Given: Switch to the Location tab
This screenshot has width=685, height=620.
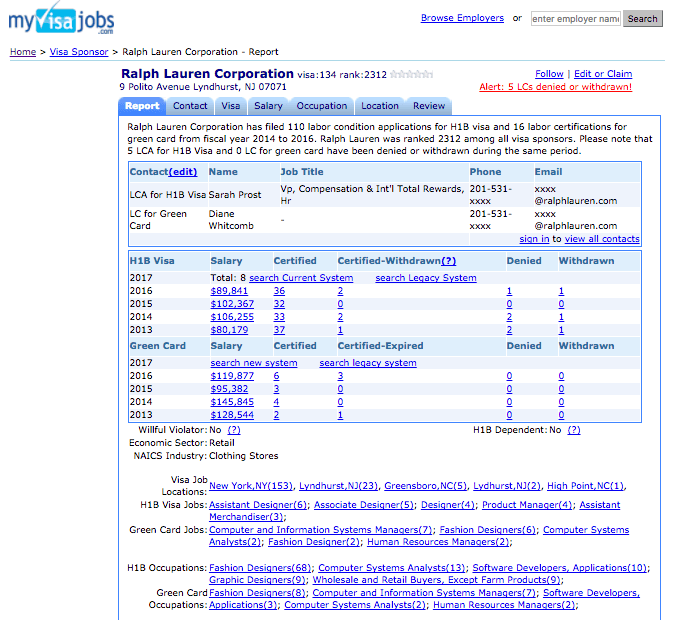Looking at the screenshot, I should click(380, 106).
